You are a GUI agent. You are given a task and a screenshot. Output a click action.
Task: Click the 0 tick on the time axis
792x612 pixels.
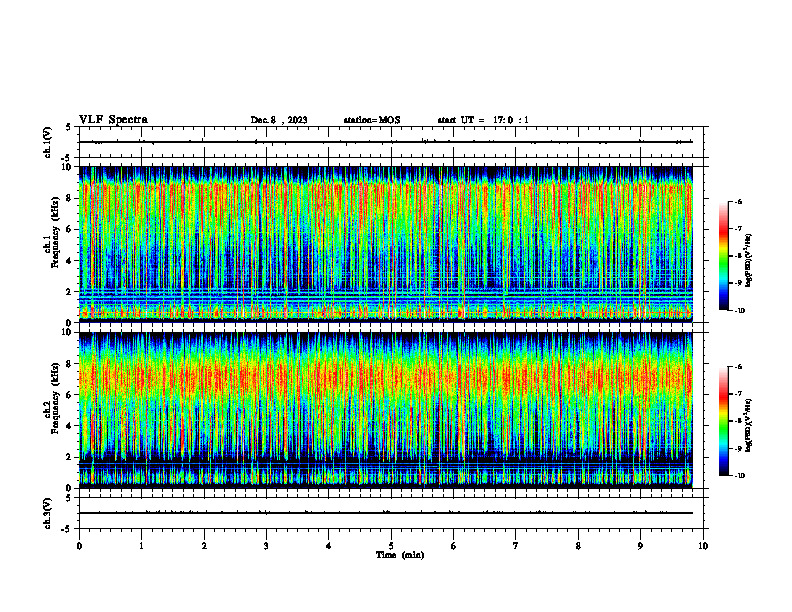coord(79,546)
